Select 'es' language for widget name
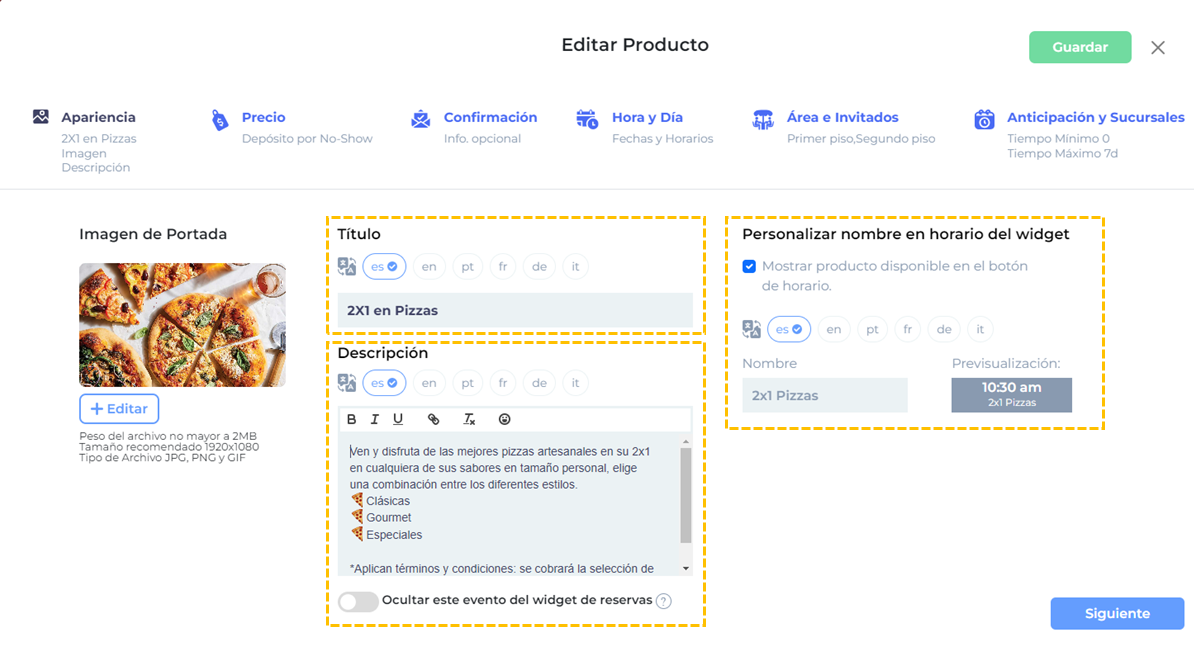Viewport: 1194px width, 647px height. [x=789, y=330]
